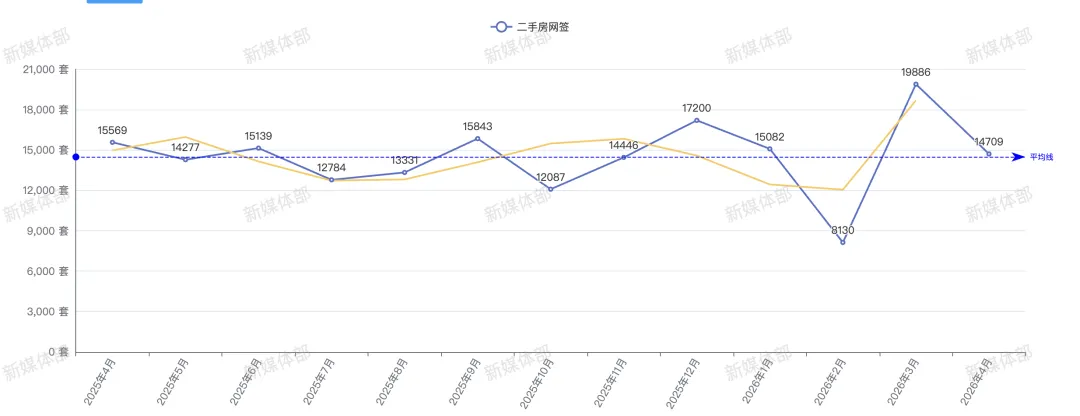Screen dimensions: 1080x416
Task: Select the 2025年4月 data point 15569
Action: [x=112, y=143]
